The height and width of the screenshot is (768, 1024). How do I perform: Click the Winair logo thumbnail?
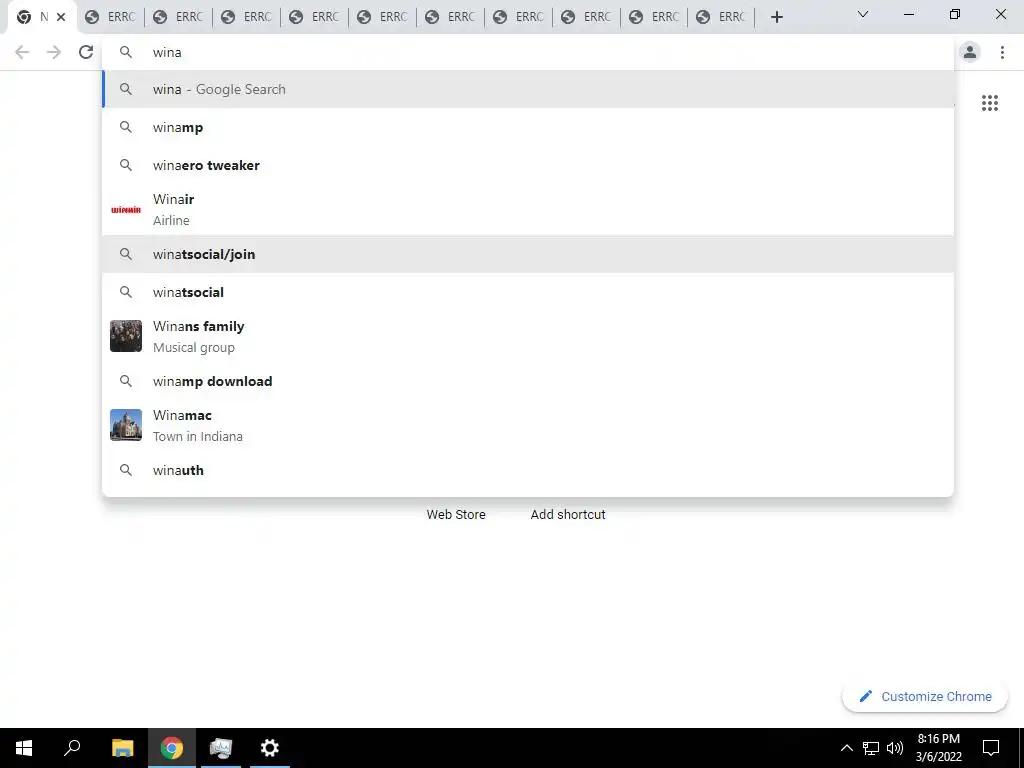(x=126, y=210)
